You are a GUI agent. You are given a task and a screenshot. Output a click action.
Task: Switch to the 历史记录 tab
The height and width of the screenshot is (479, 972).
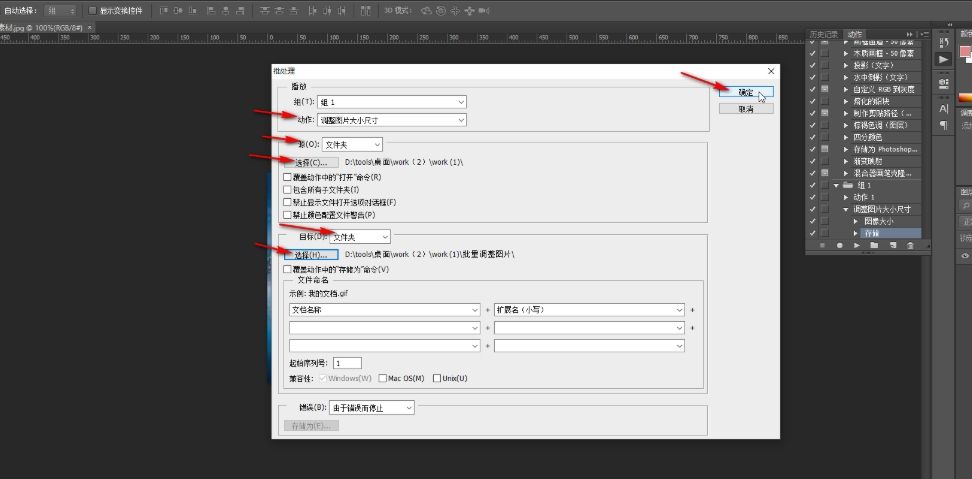coord(824,34)
